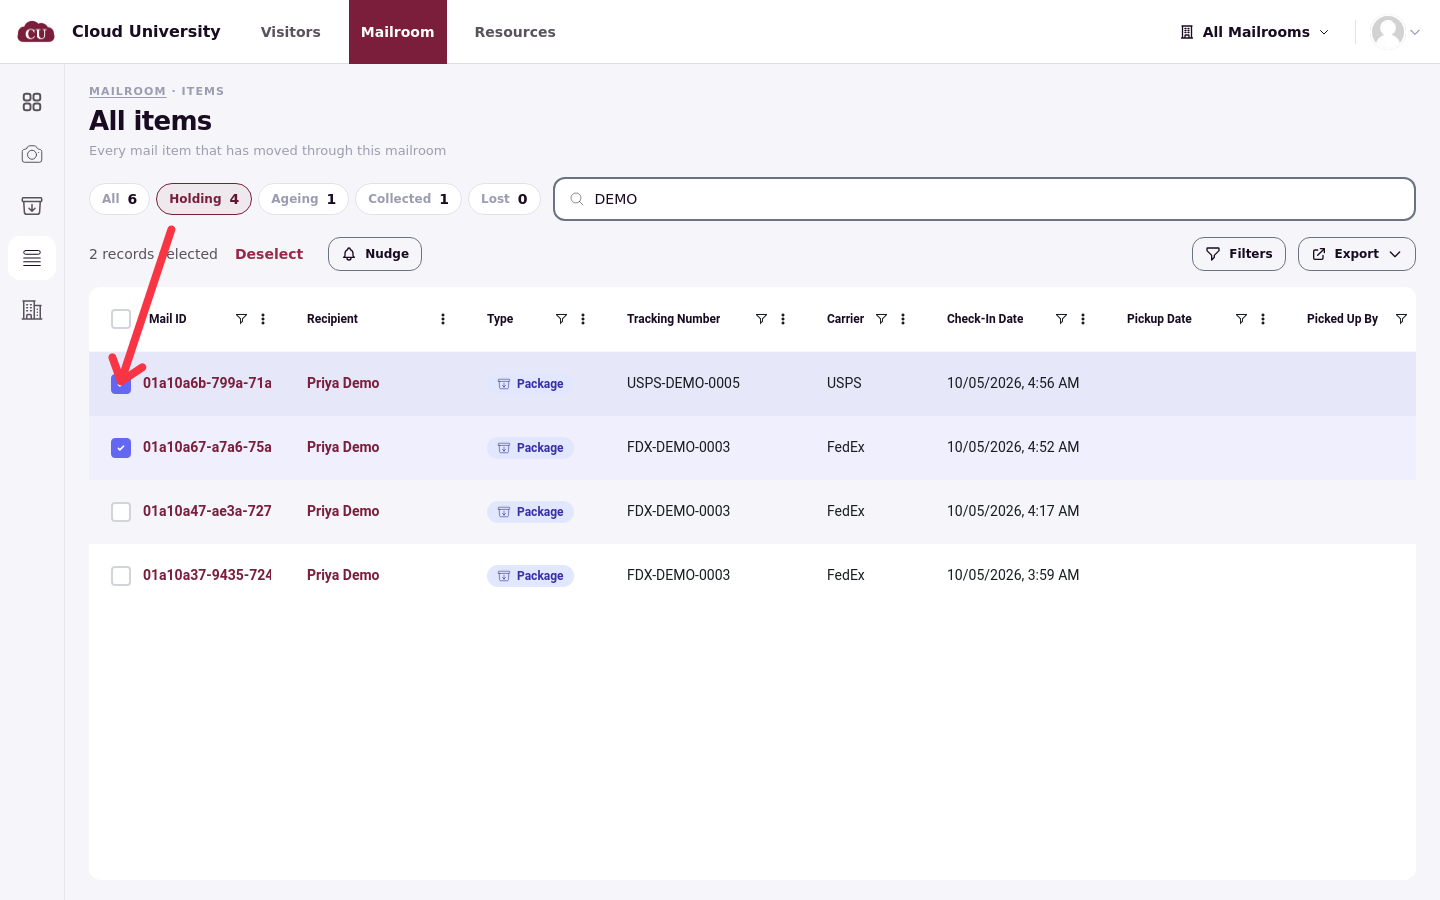Image resolution: width=1440 pixels, height=900 pixels.
Task: Filter the Pickup Date column
Action: point(1241,319)
